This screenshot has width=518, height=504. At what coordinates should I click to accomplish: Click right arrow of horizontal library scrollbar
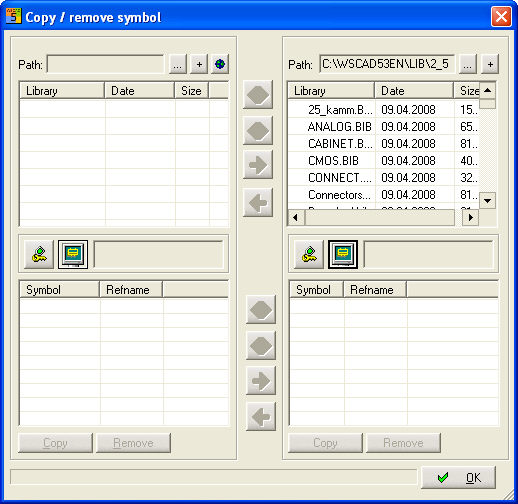point(470,218)
